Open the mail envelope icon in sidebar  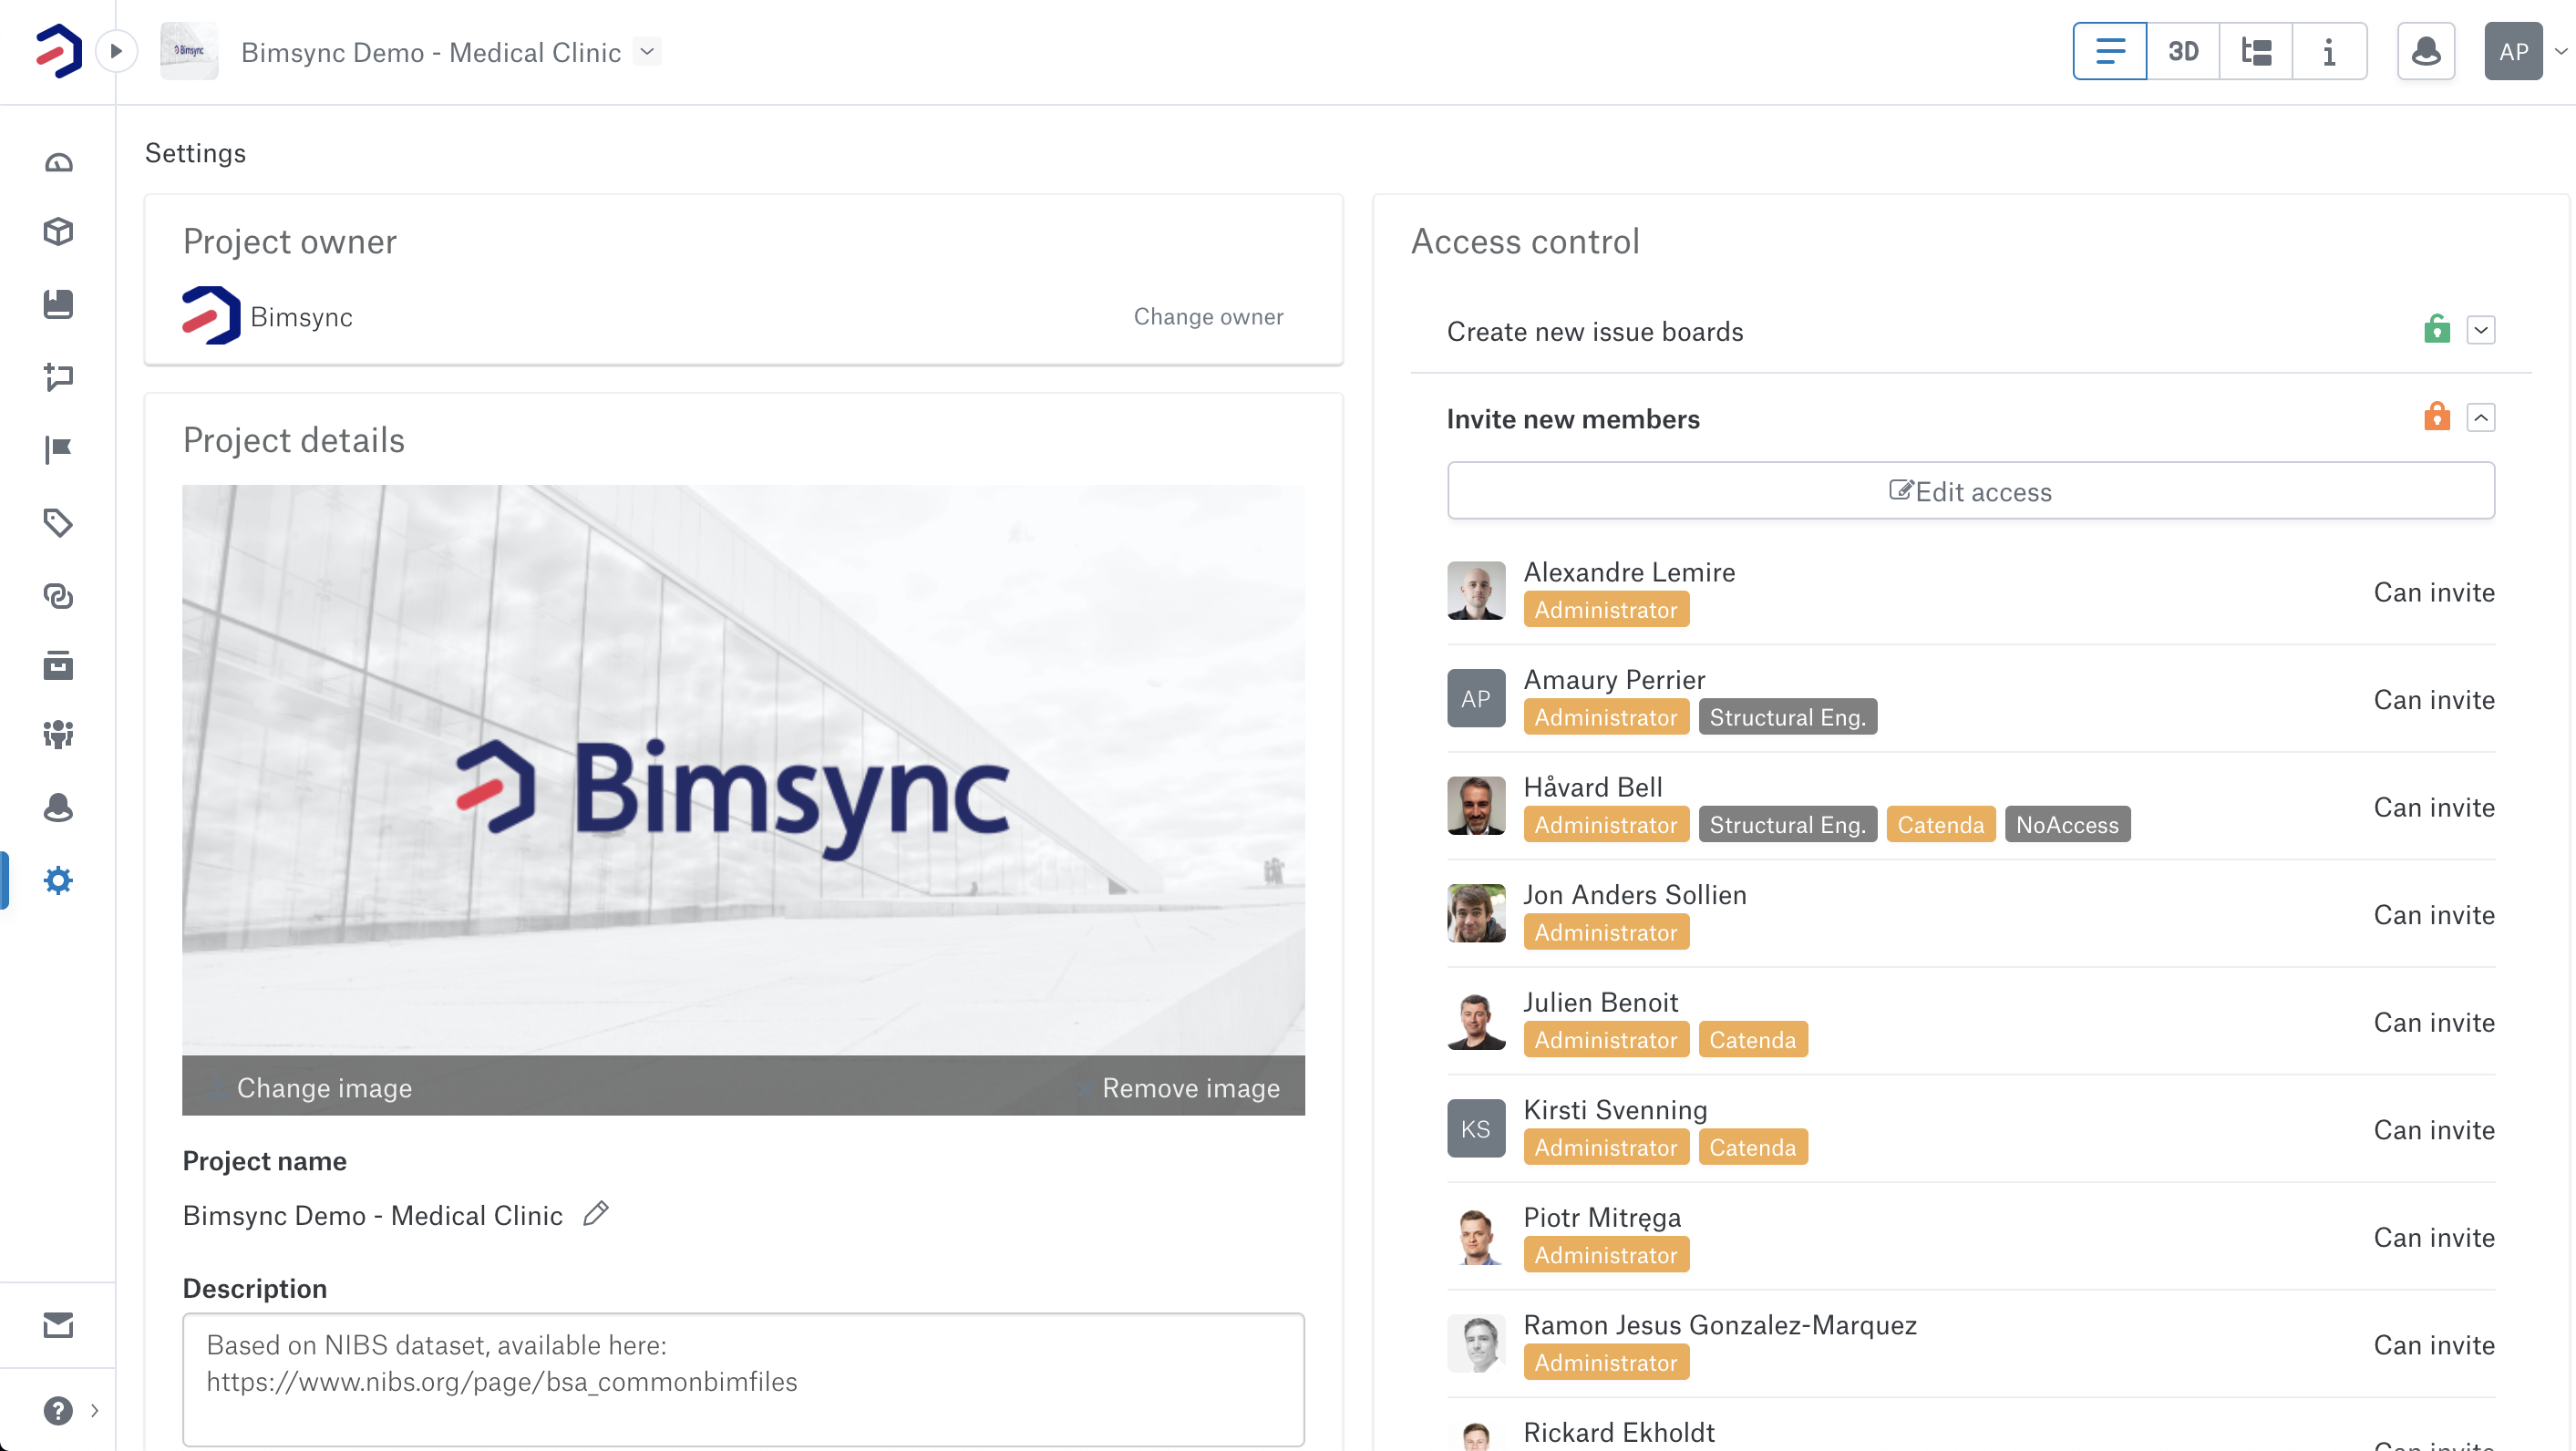point(58,1325)
